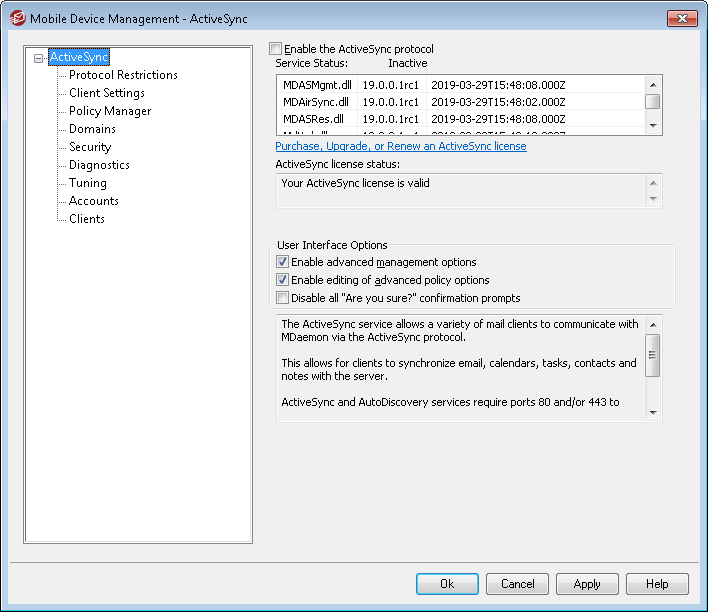Open Diagnostics page
The height and width of the screenshot is (612, 708).
(x=99, y=165)
